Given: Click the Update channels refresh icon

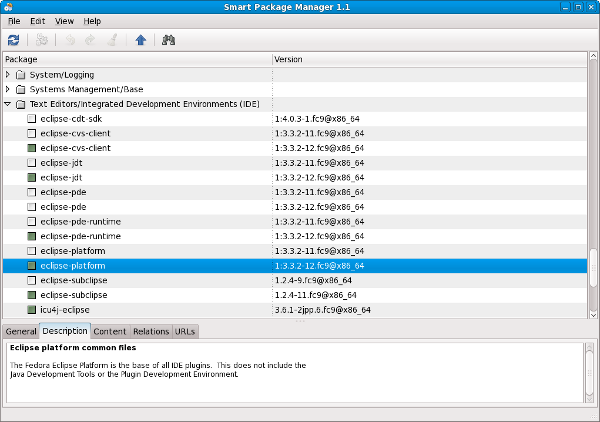Looking at the screenshot, I should click(13, 40).
